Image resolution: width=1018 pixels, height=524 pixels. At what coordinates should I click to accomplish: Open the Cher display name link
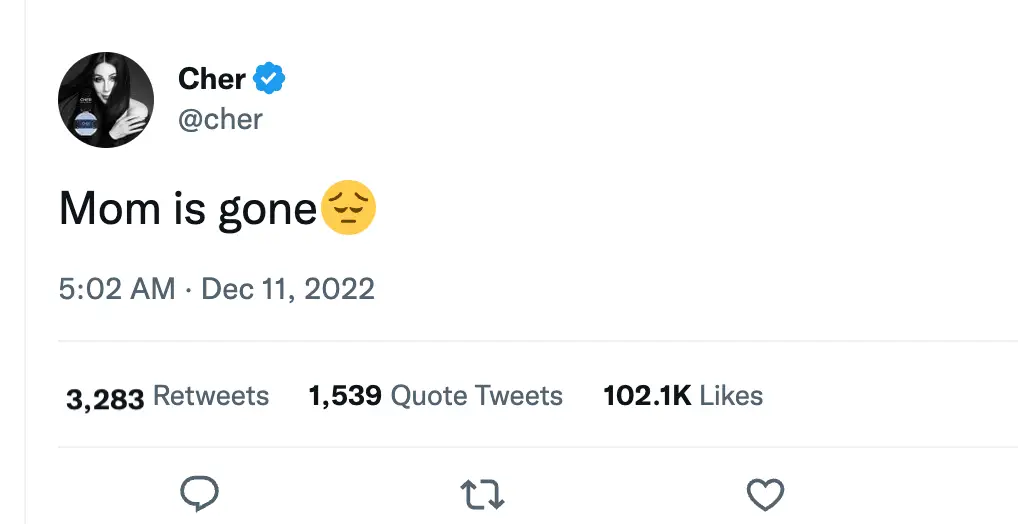click(212, 77)
